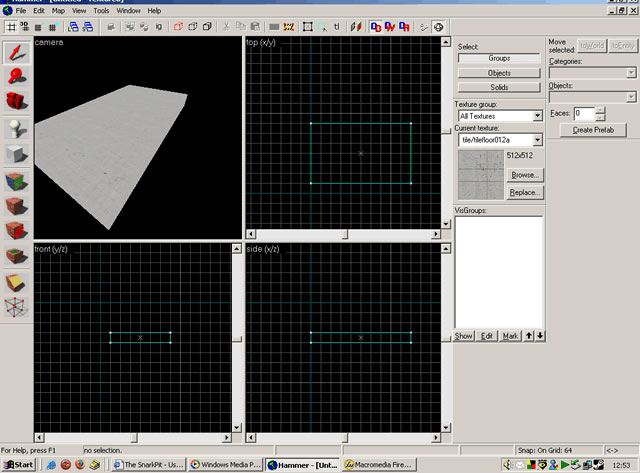Switch selection mode to Solids

499,87
